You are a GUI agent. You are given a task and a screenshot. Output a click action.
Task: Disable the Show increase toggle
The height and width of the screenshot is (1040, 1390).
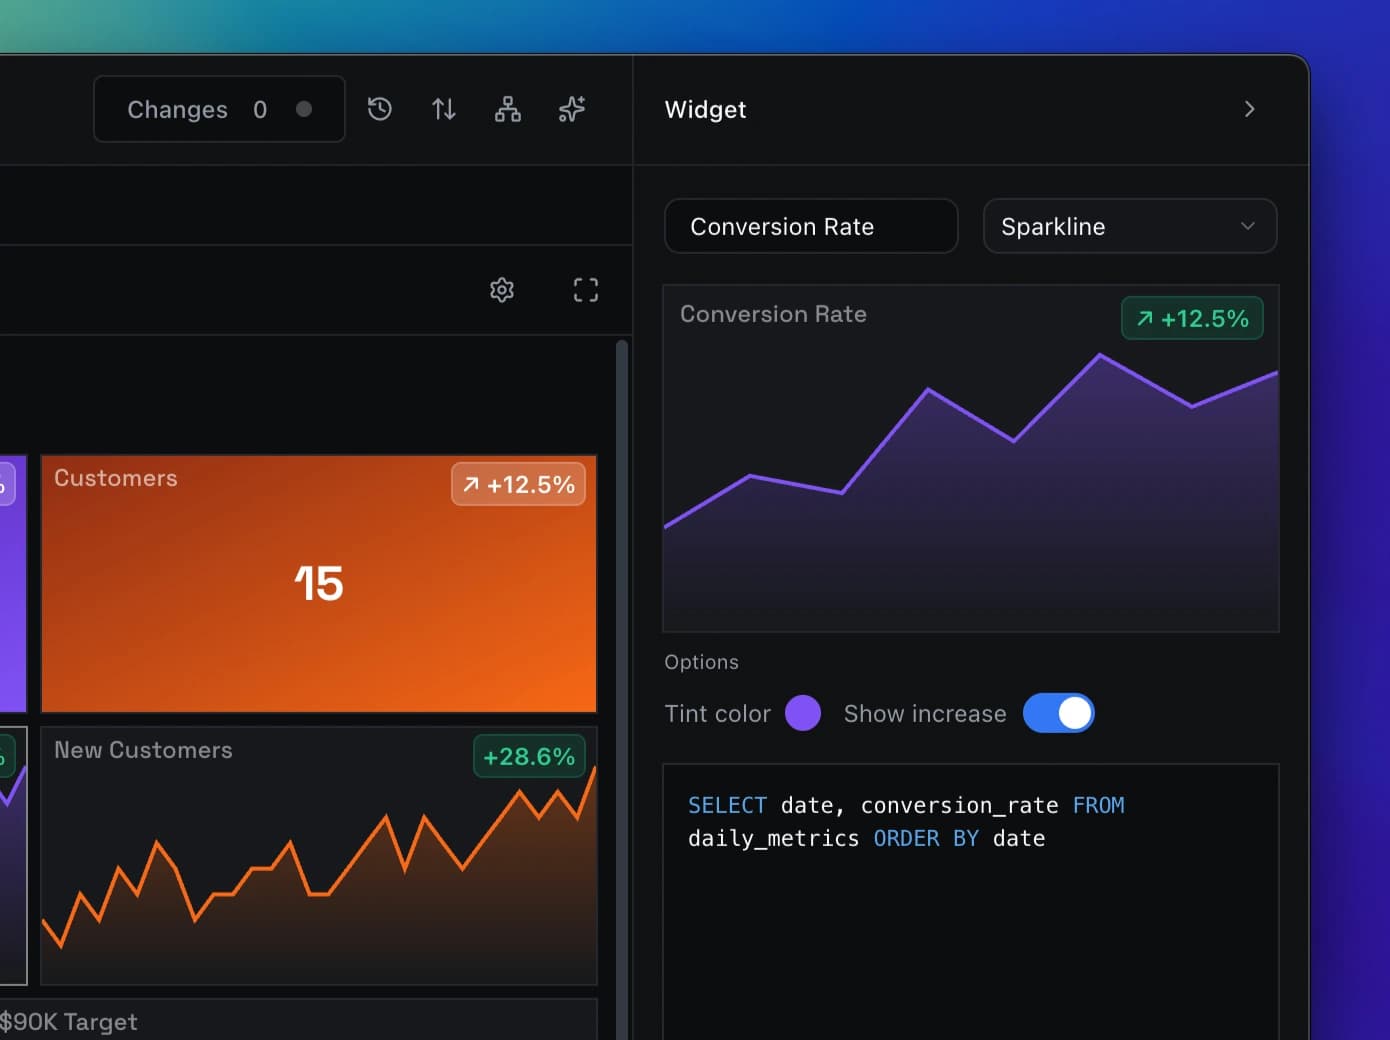(x=1059, y=713)
